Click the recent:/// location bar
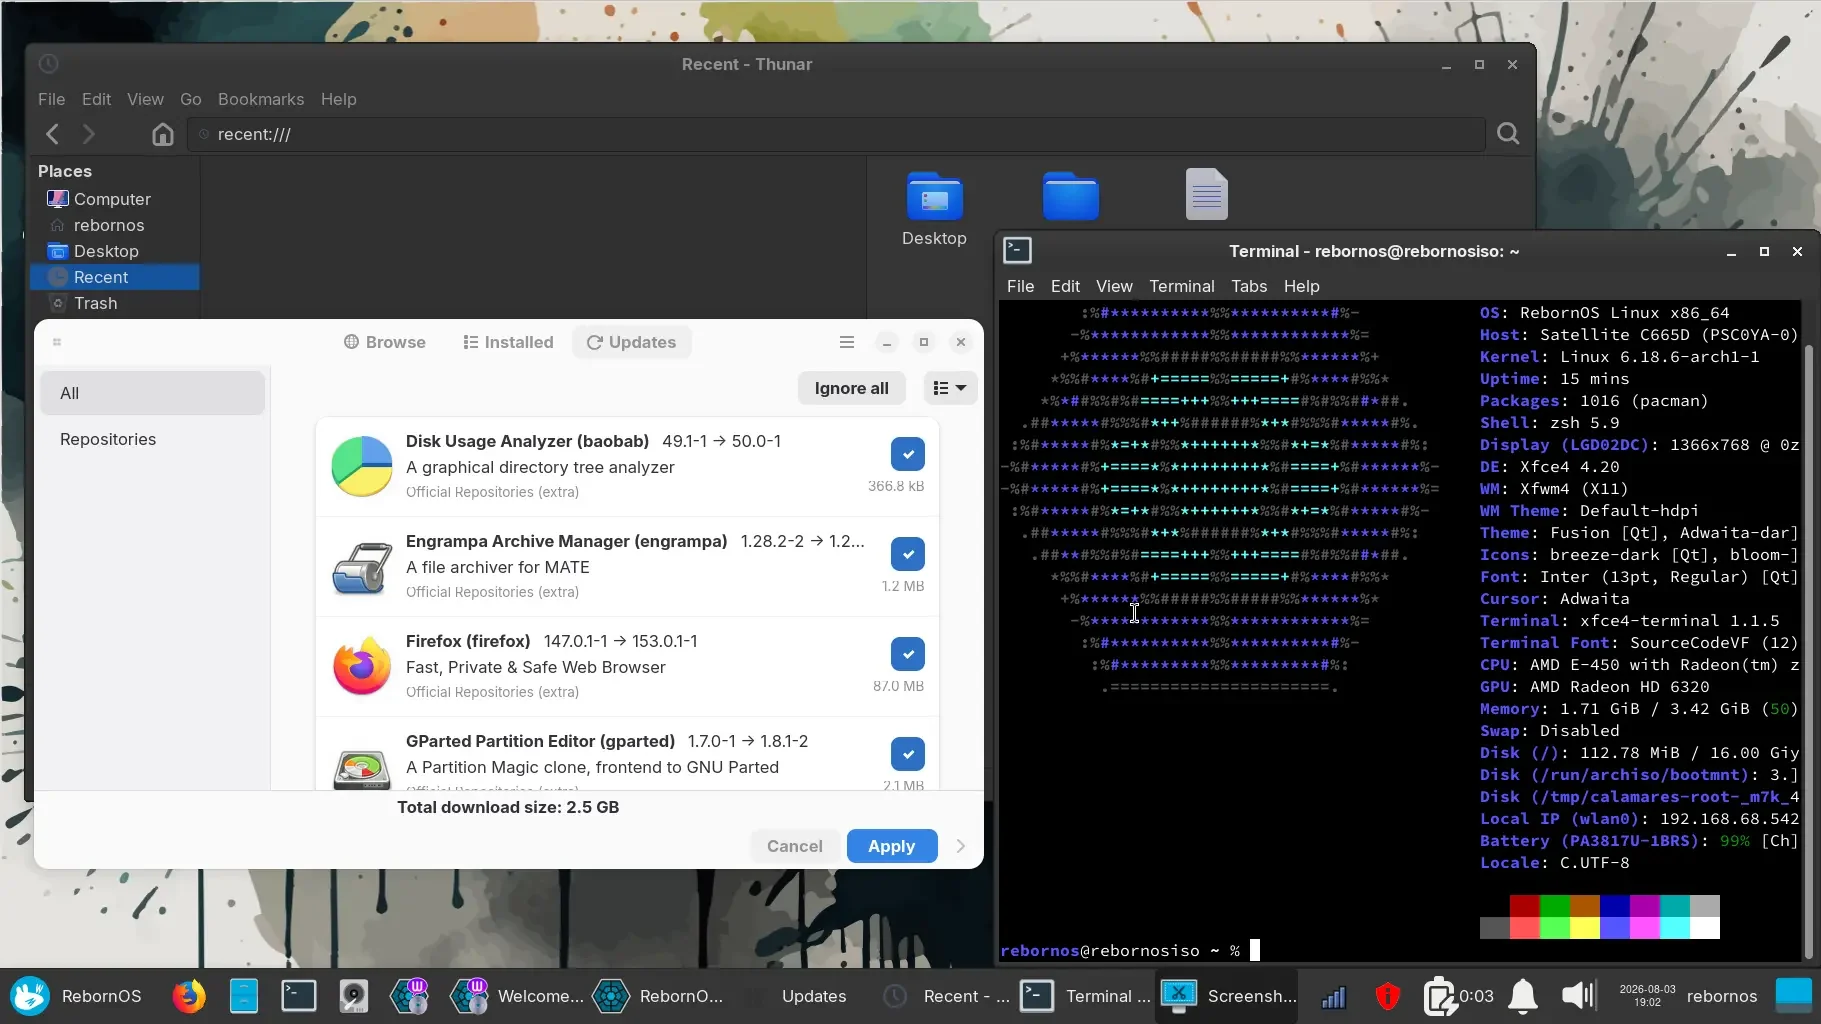1821x1024 pixels. pos(836,134)
